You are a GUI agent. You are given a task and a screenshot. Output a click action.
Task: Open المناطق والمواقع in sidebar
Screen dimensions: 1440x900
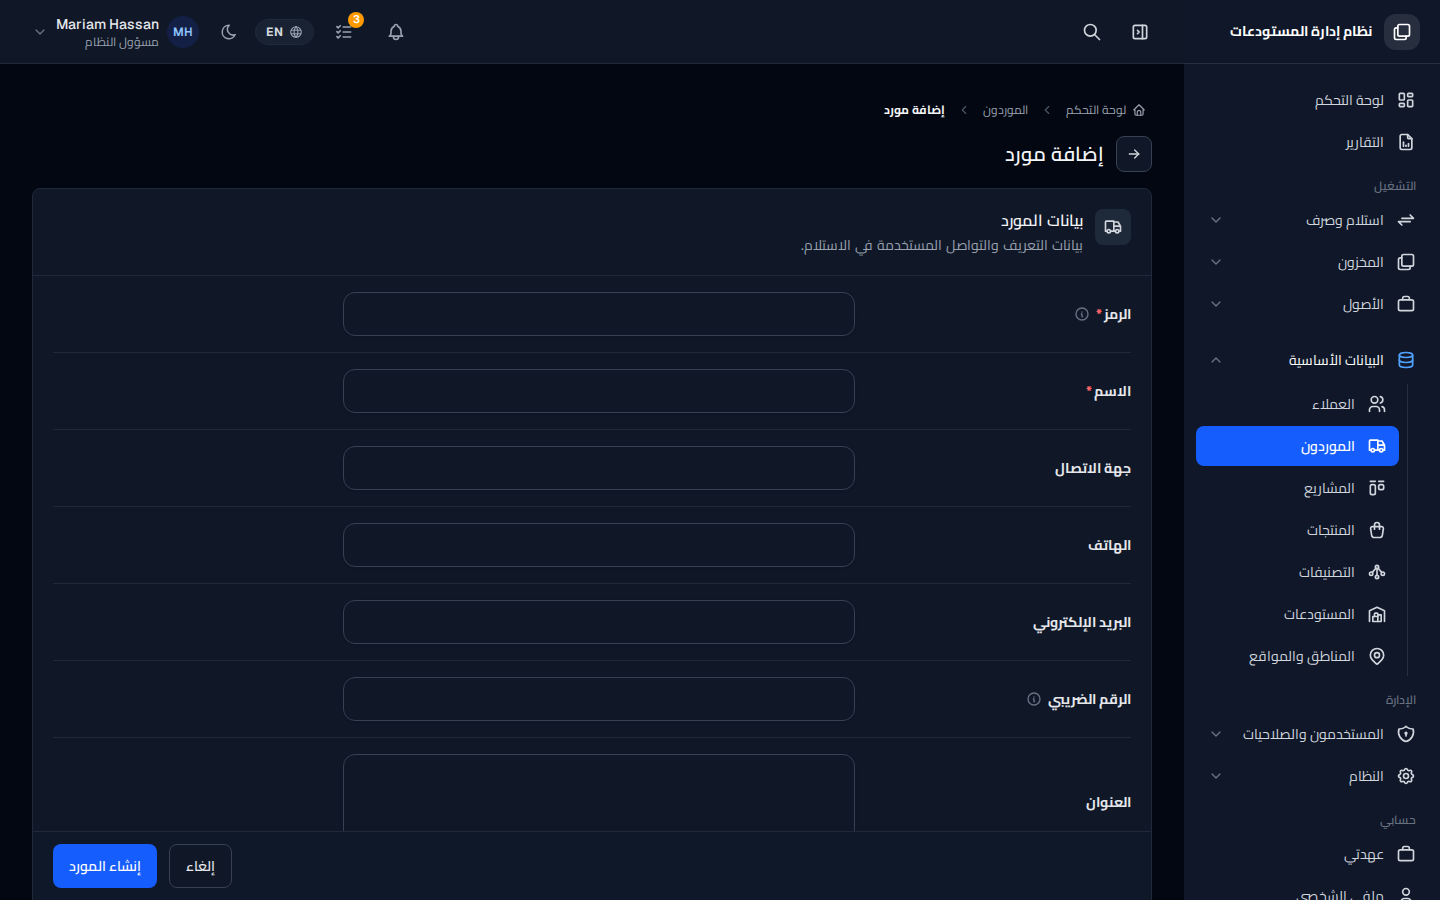1297,656
